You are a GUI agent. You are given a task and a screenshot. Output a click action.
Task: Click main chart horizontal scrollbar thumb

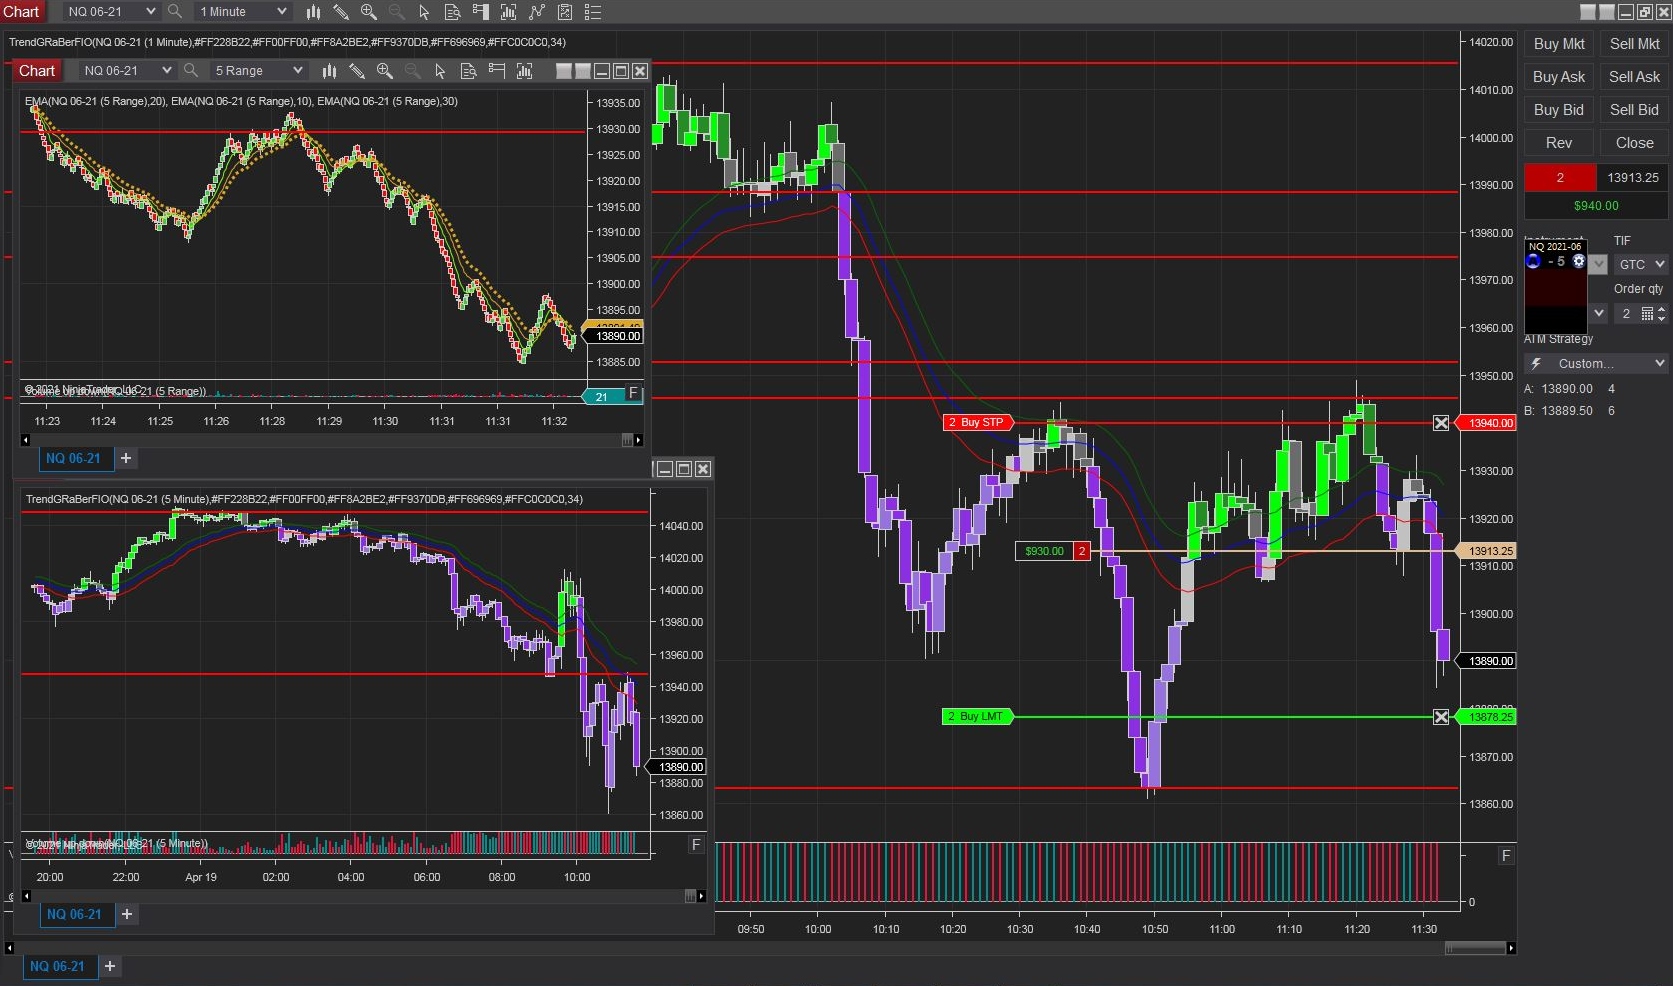1475,948
